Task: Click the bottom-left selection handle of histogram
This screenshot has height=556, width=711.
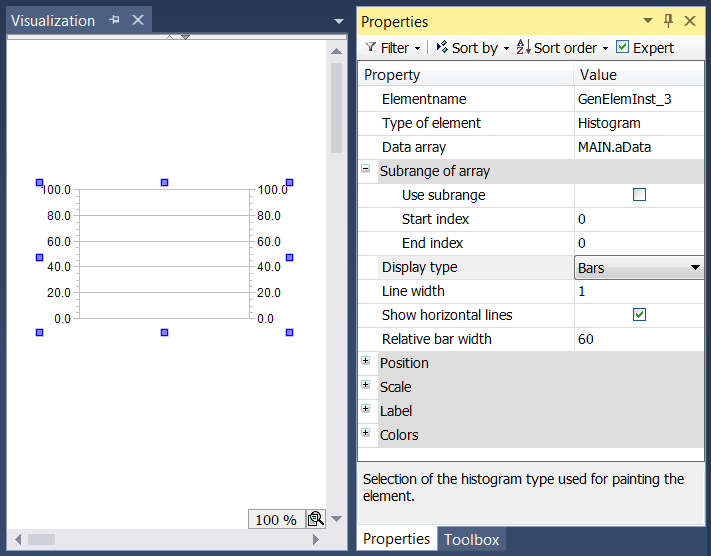Action: (39, 332)
